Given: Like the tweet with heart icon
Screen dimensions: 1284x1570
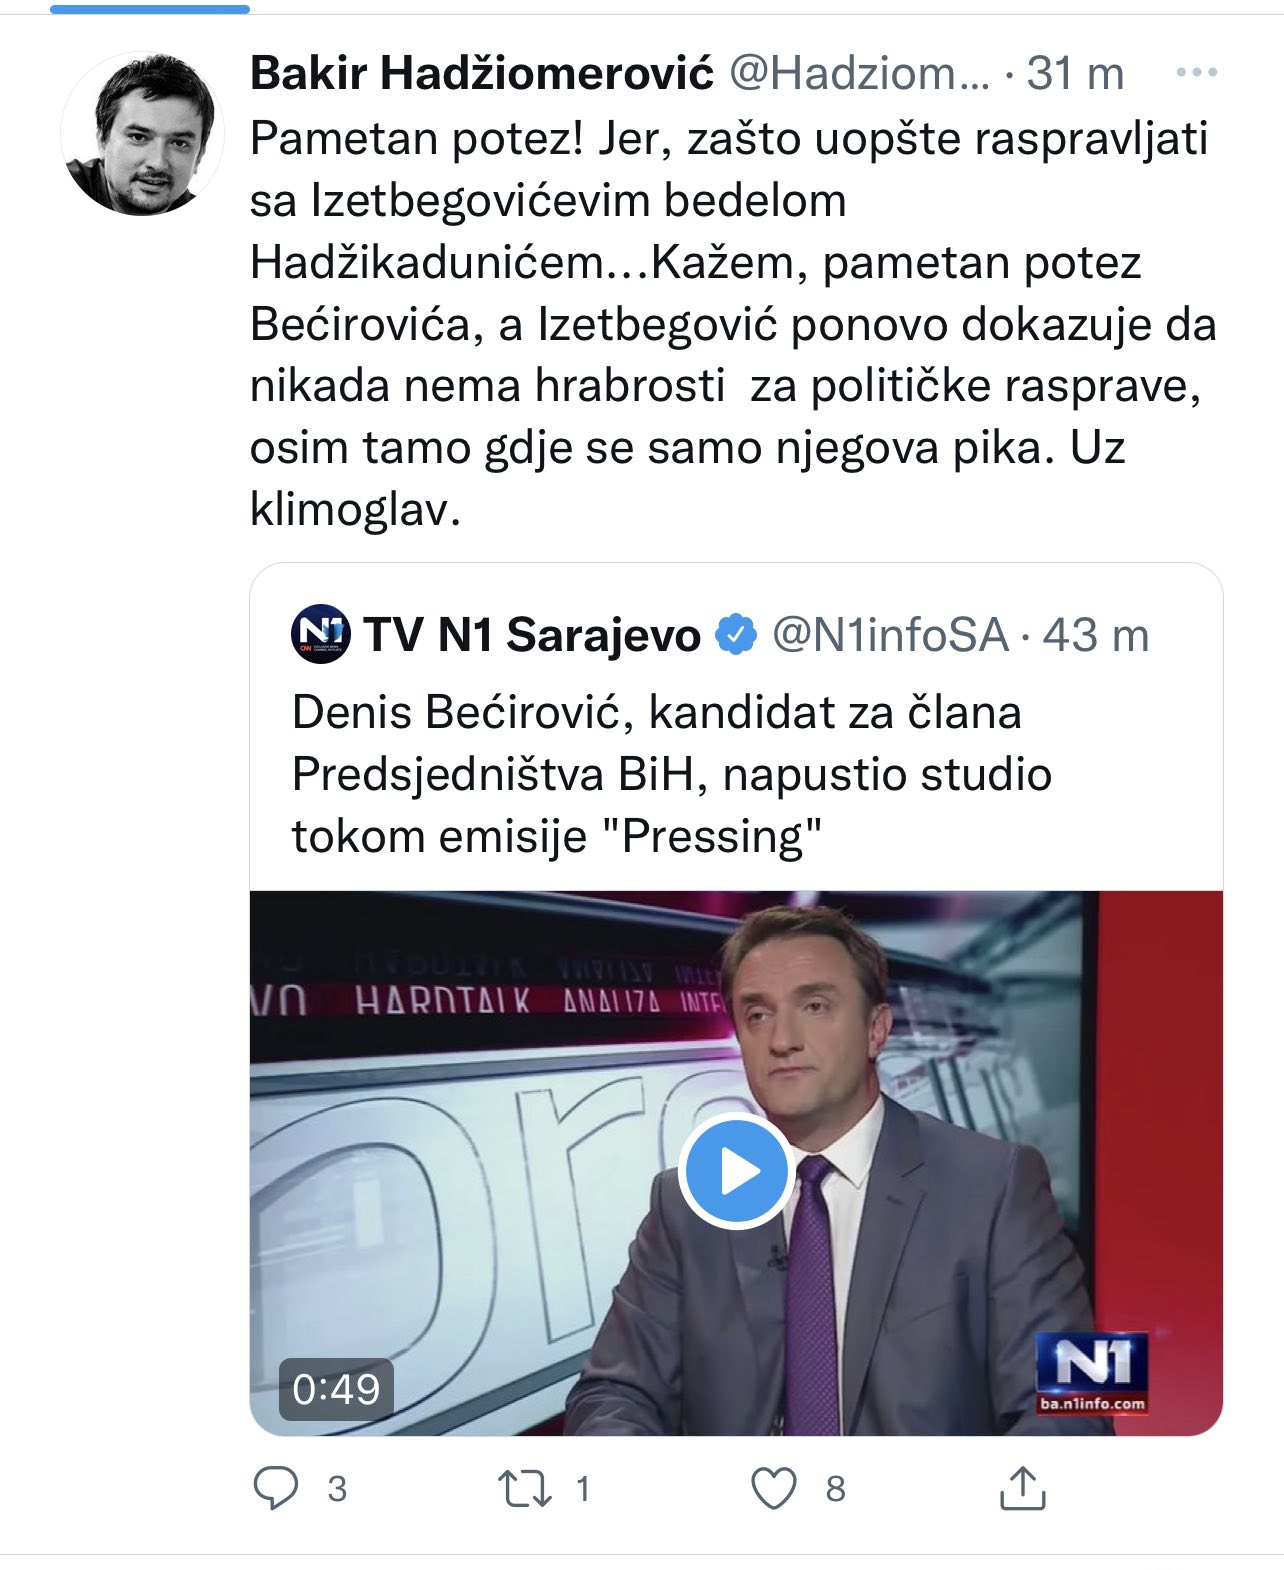Looking at the screenshot, I should pyautogui.click(x=774, y=1488).
